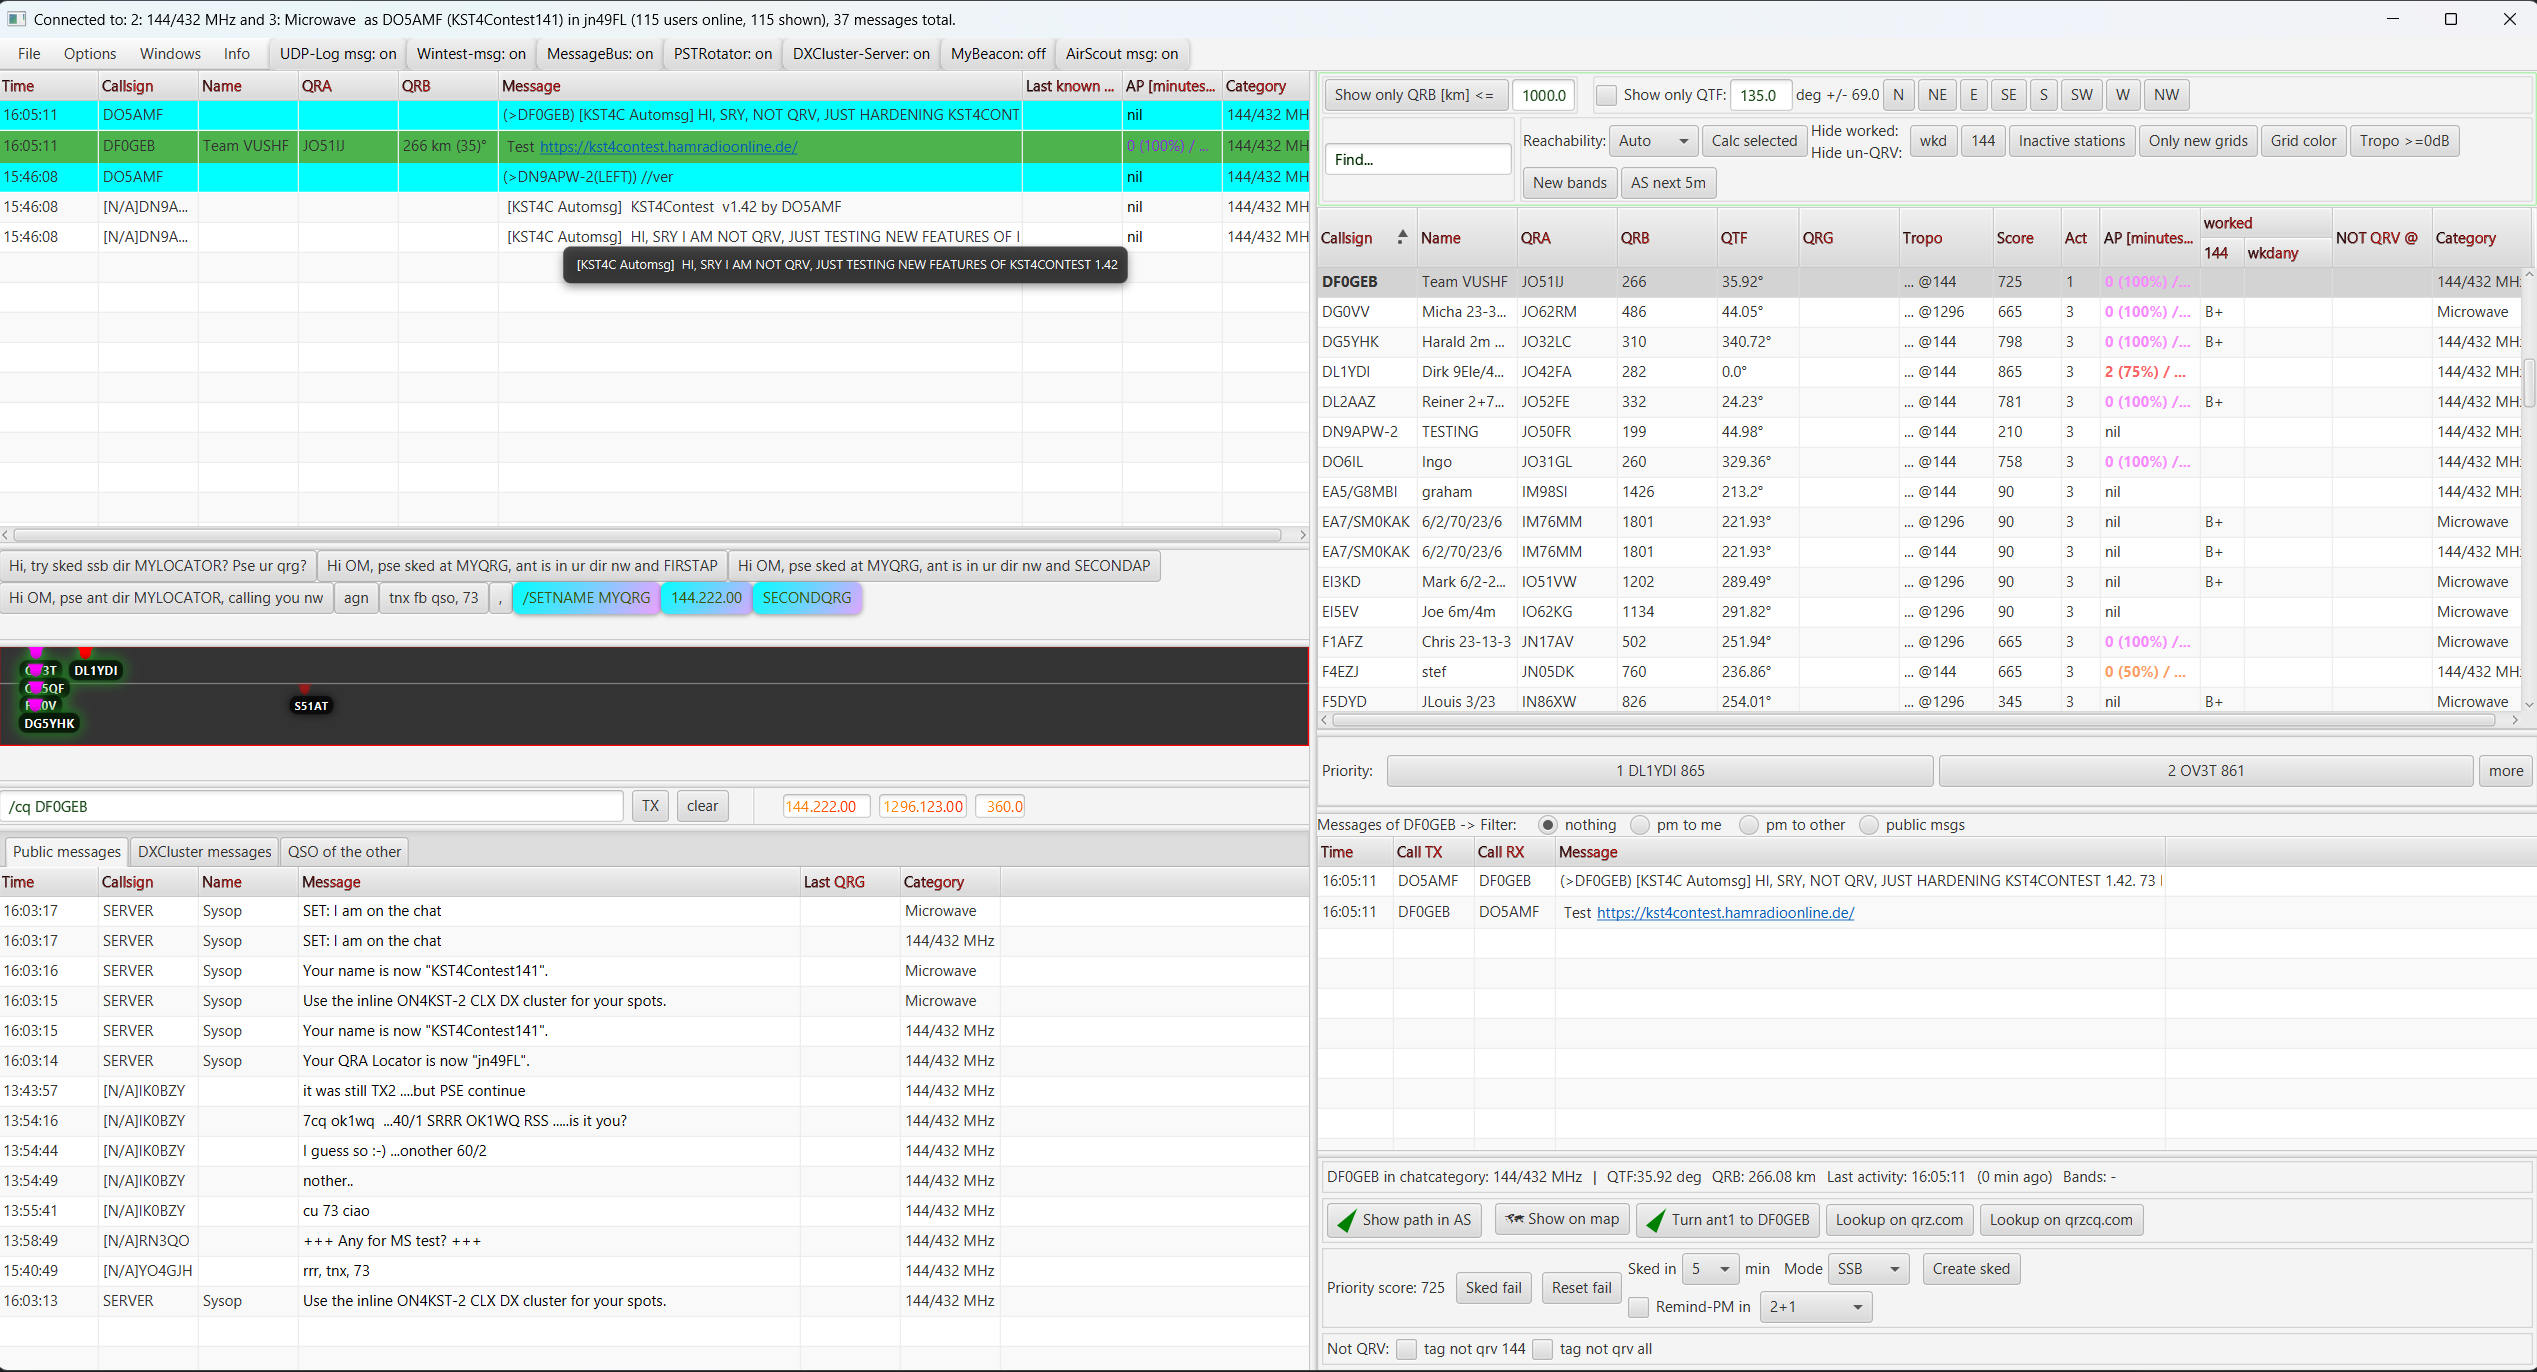The height and width of the screenshot is (1372, 2537).
Task: Toggle Hide worked wkd button
Action: point(1933,141)
